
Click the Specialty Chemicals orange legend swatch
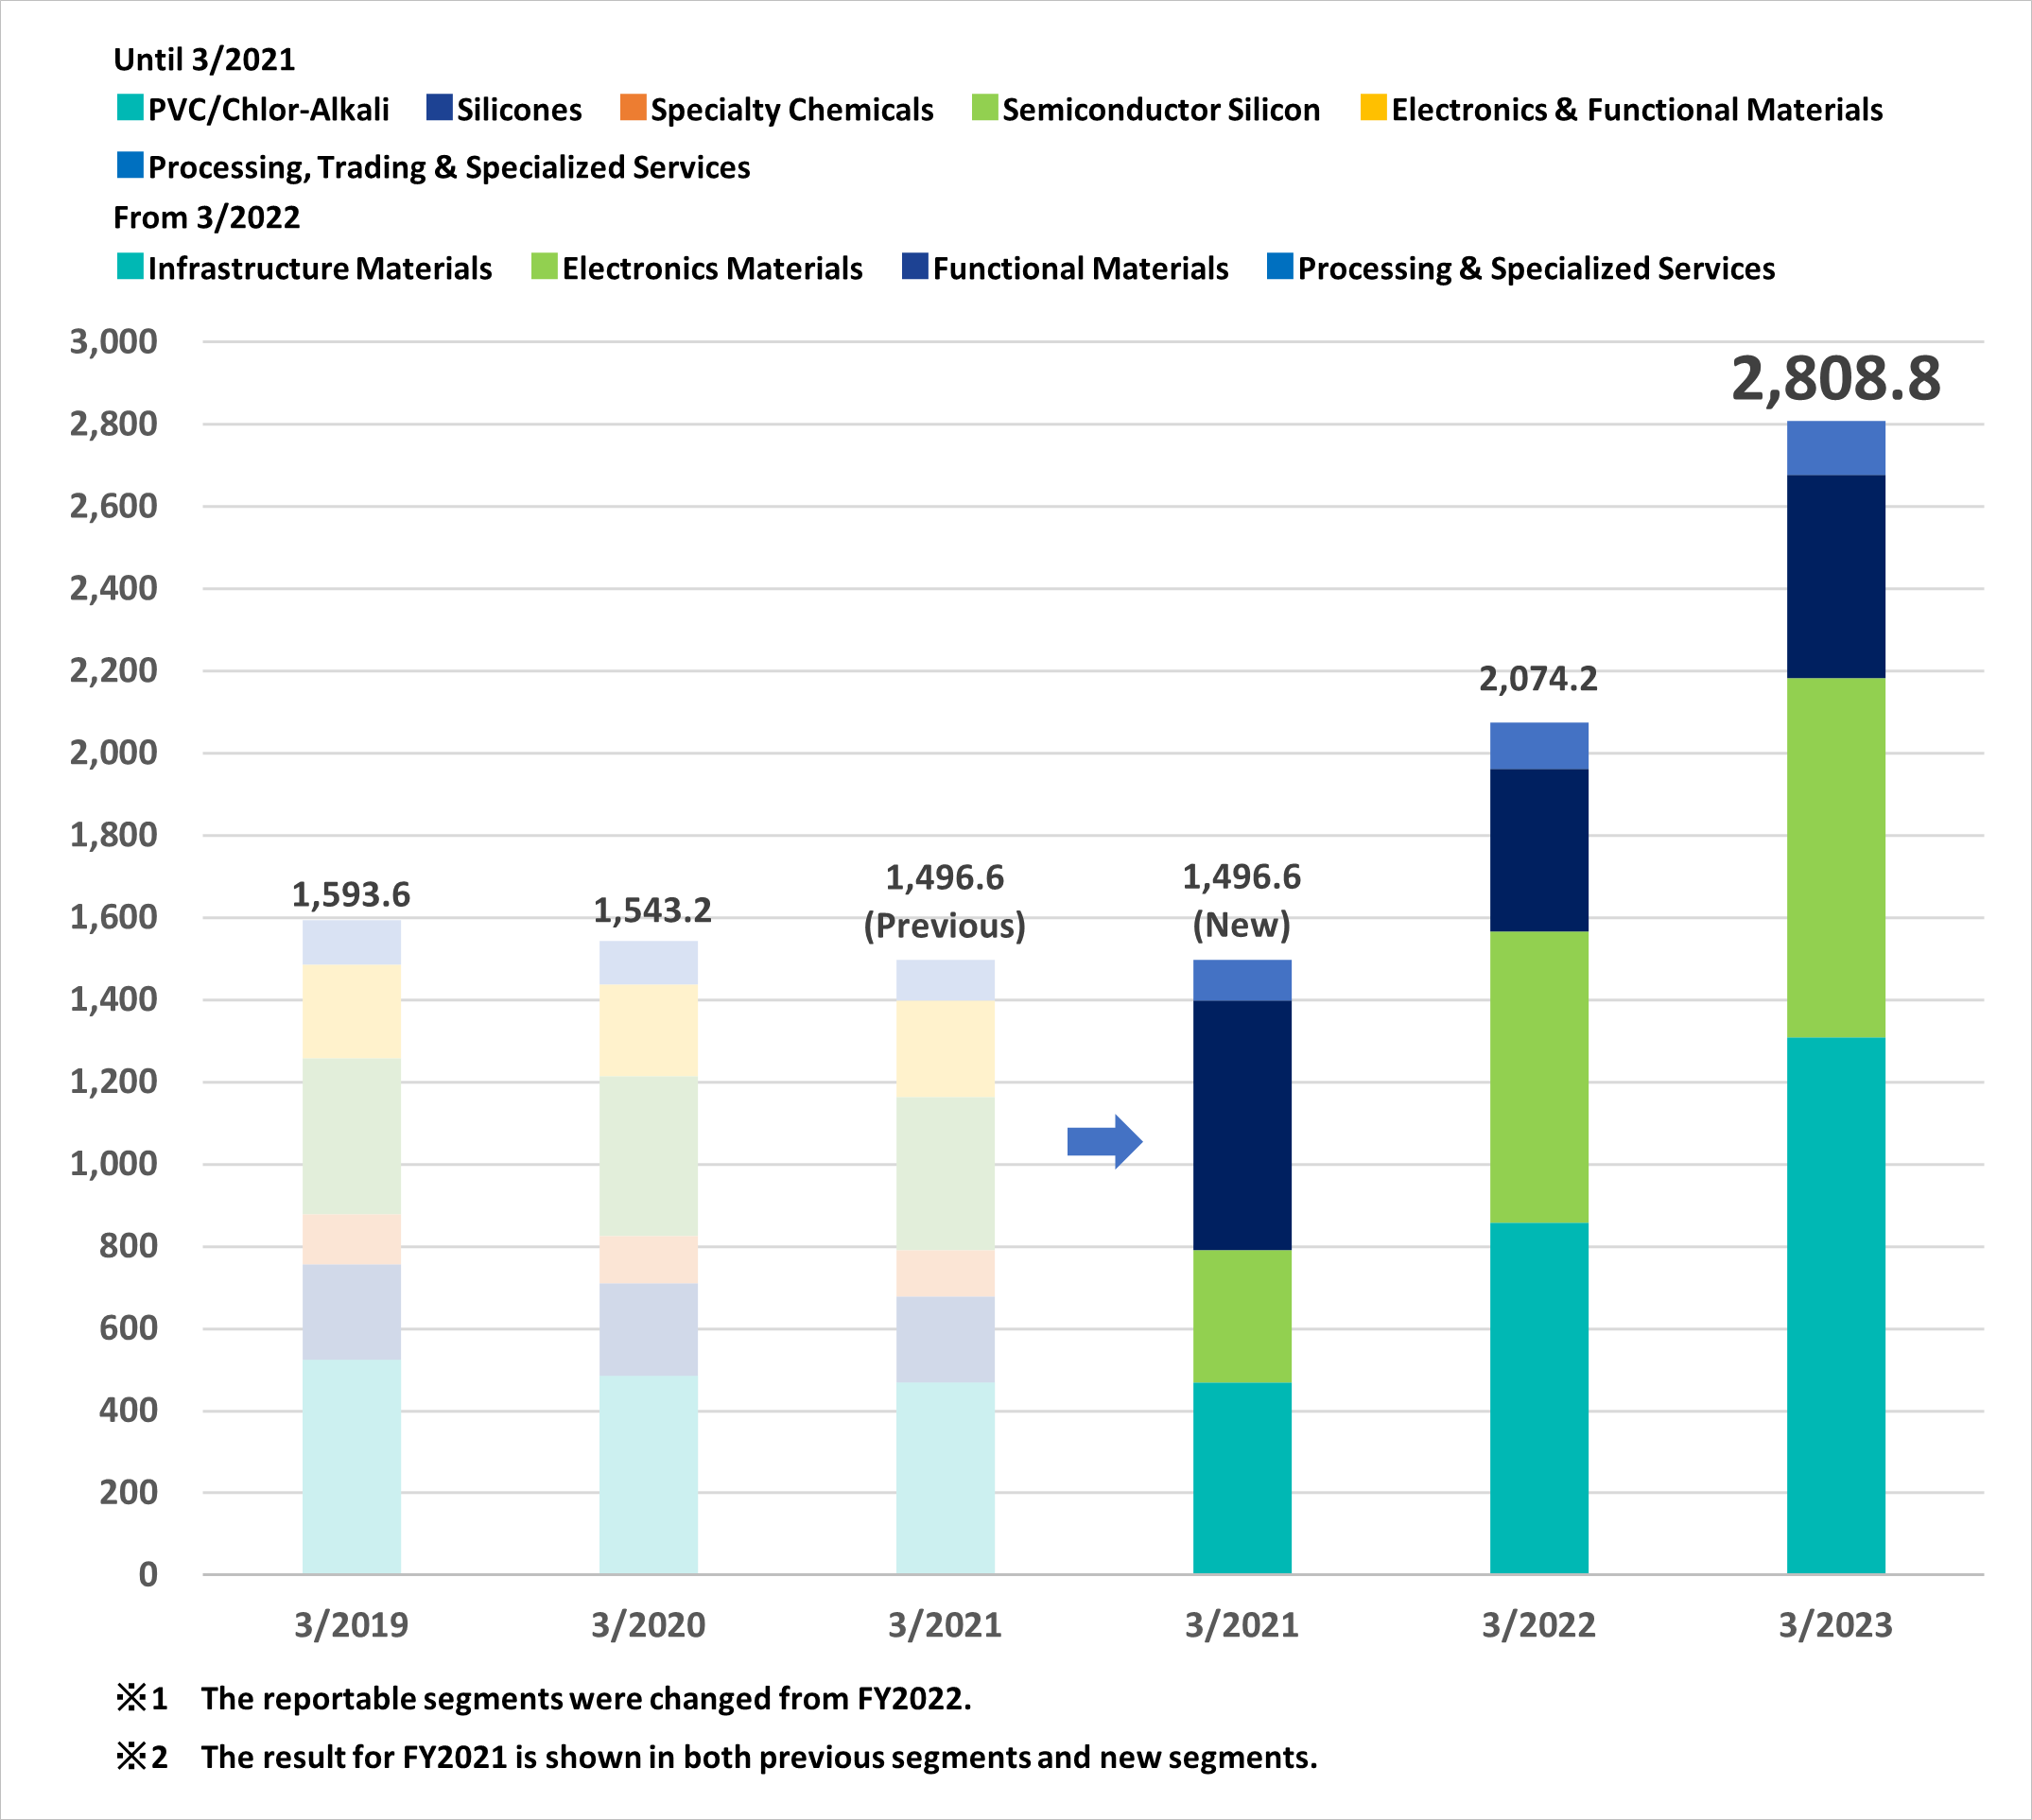(633, 107)
